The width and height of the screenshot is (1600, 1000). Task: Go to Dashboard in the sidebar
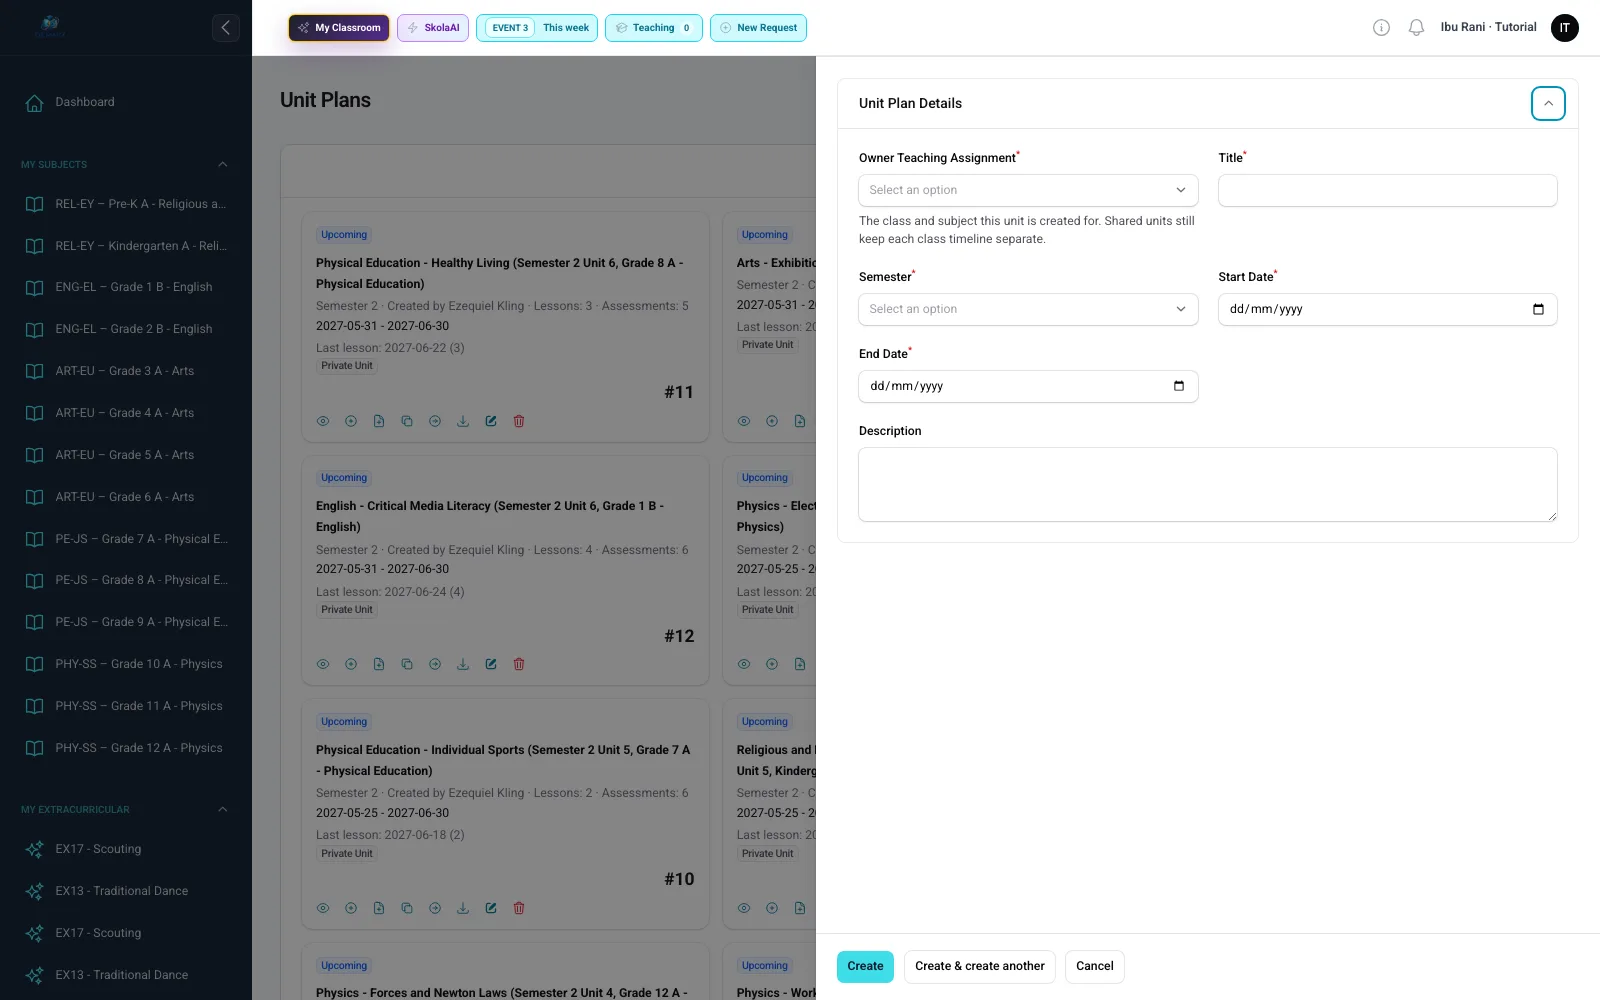coord(126,102)
